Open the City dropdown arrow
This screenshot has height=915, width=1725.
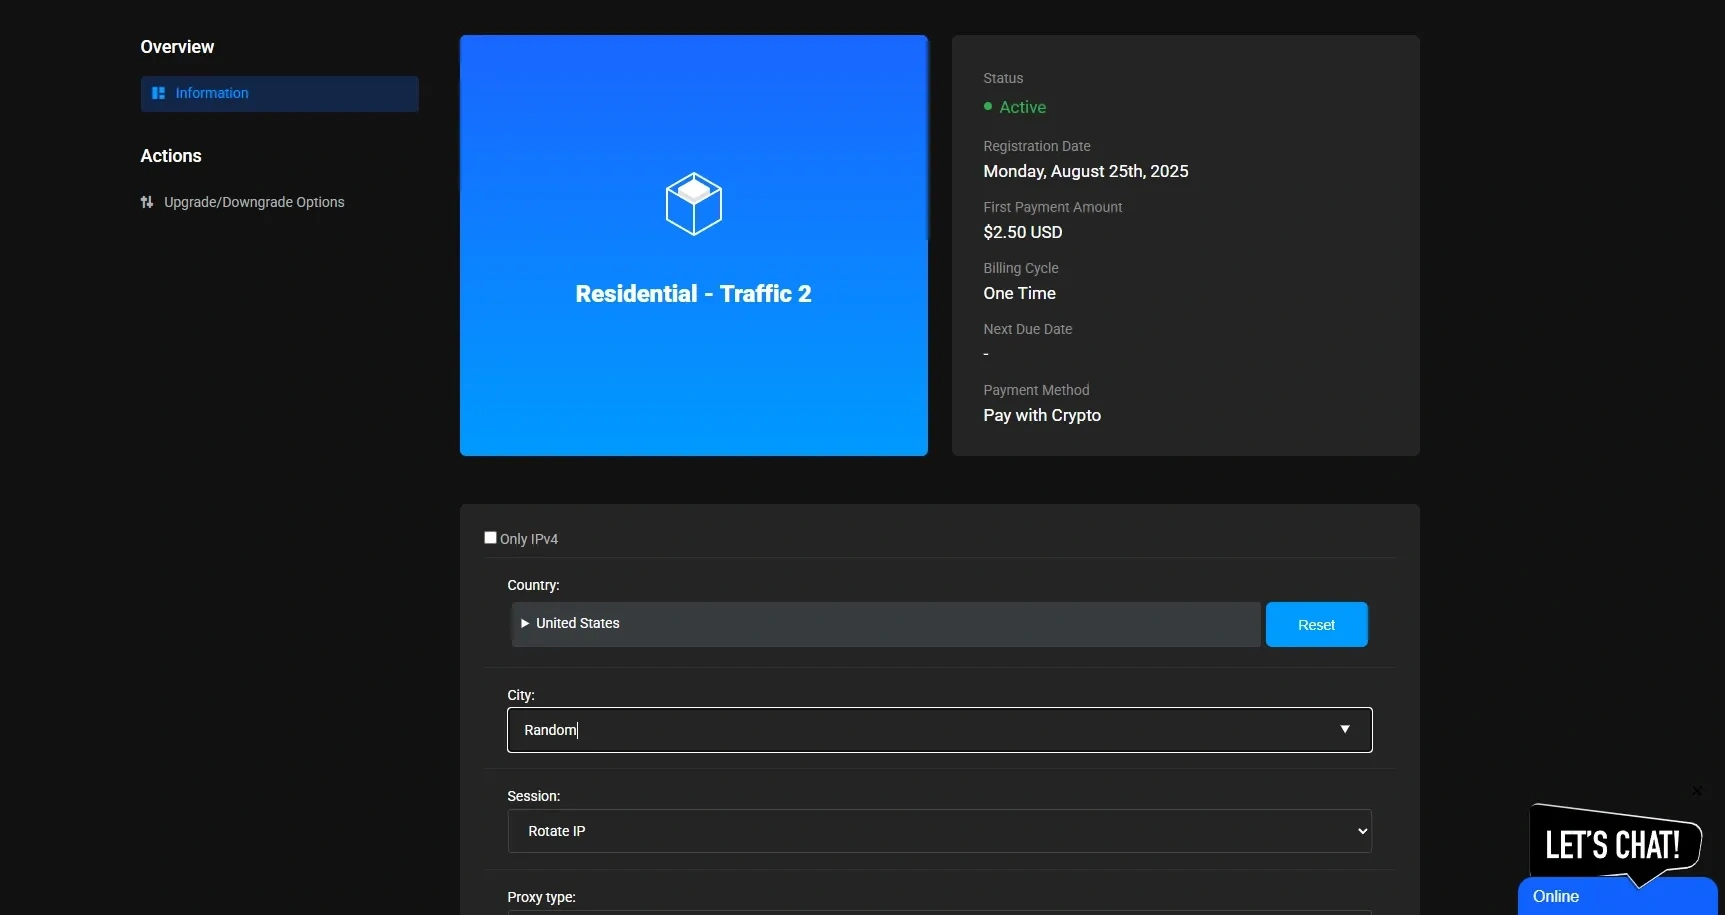click(x=1345, y=730)
